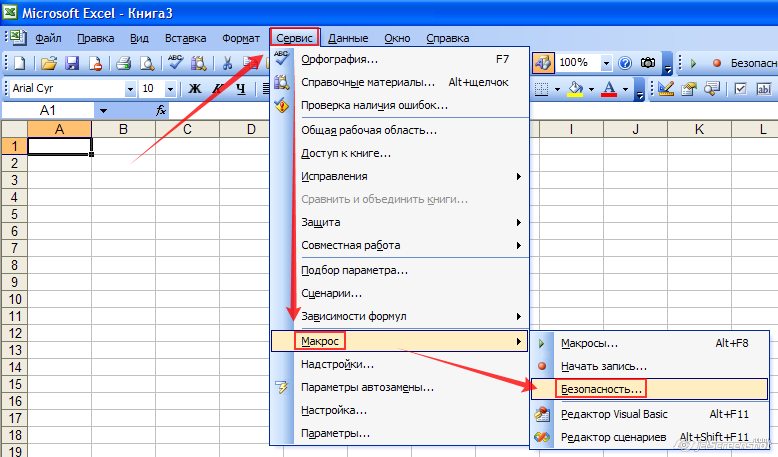Choose Проверка наличия ошибок item
The height and width of the screenshot is (457, 778).
click(400, 105)
